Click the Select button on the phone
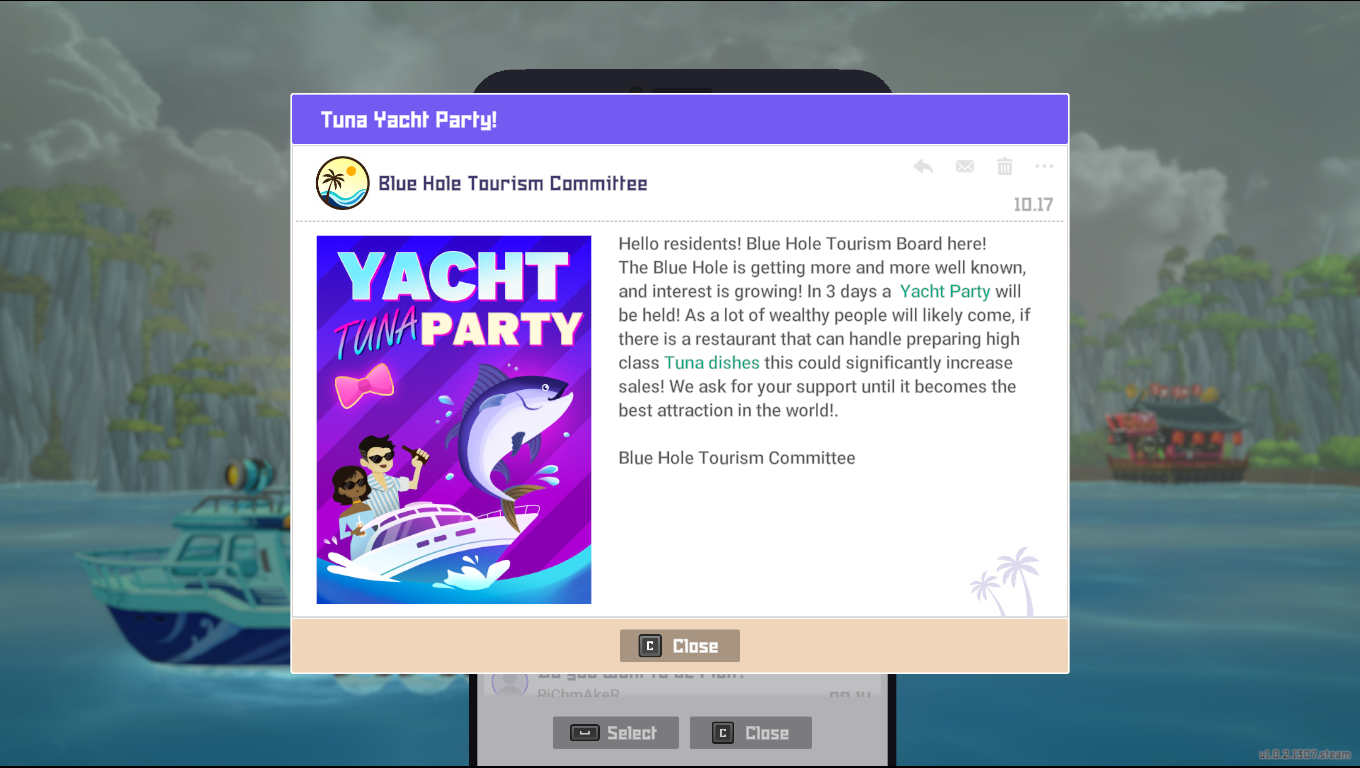This screenshot has width=1360, height=768. pos(616,733)
